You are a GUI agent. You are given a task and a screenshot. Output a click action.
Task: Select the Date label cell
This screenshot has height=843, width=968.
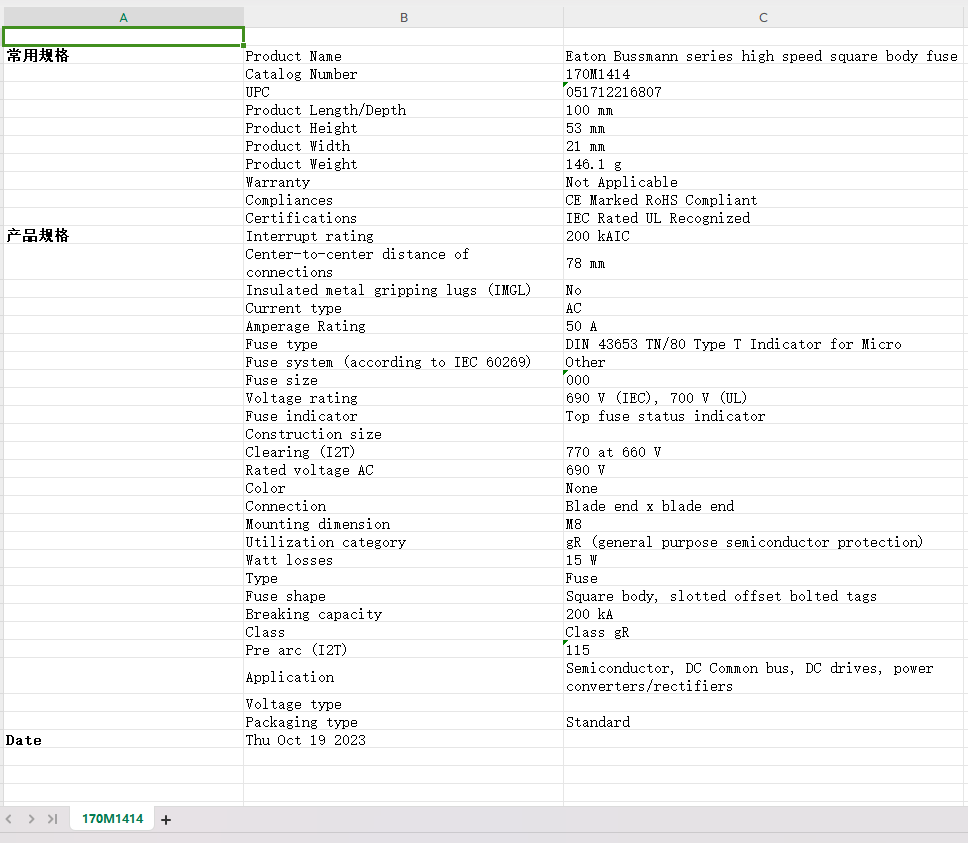click(123, 740)
